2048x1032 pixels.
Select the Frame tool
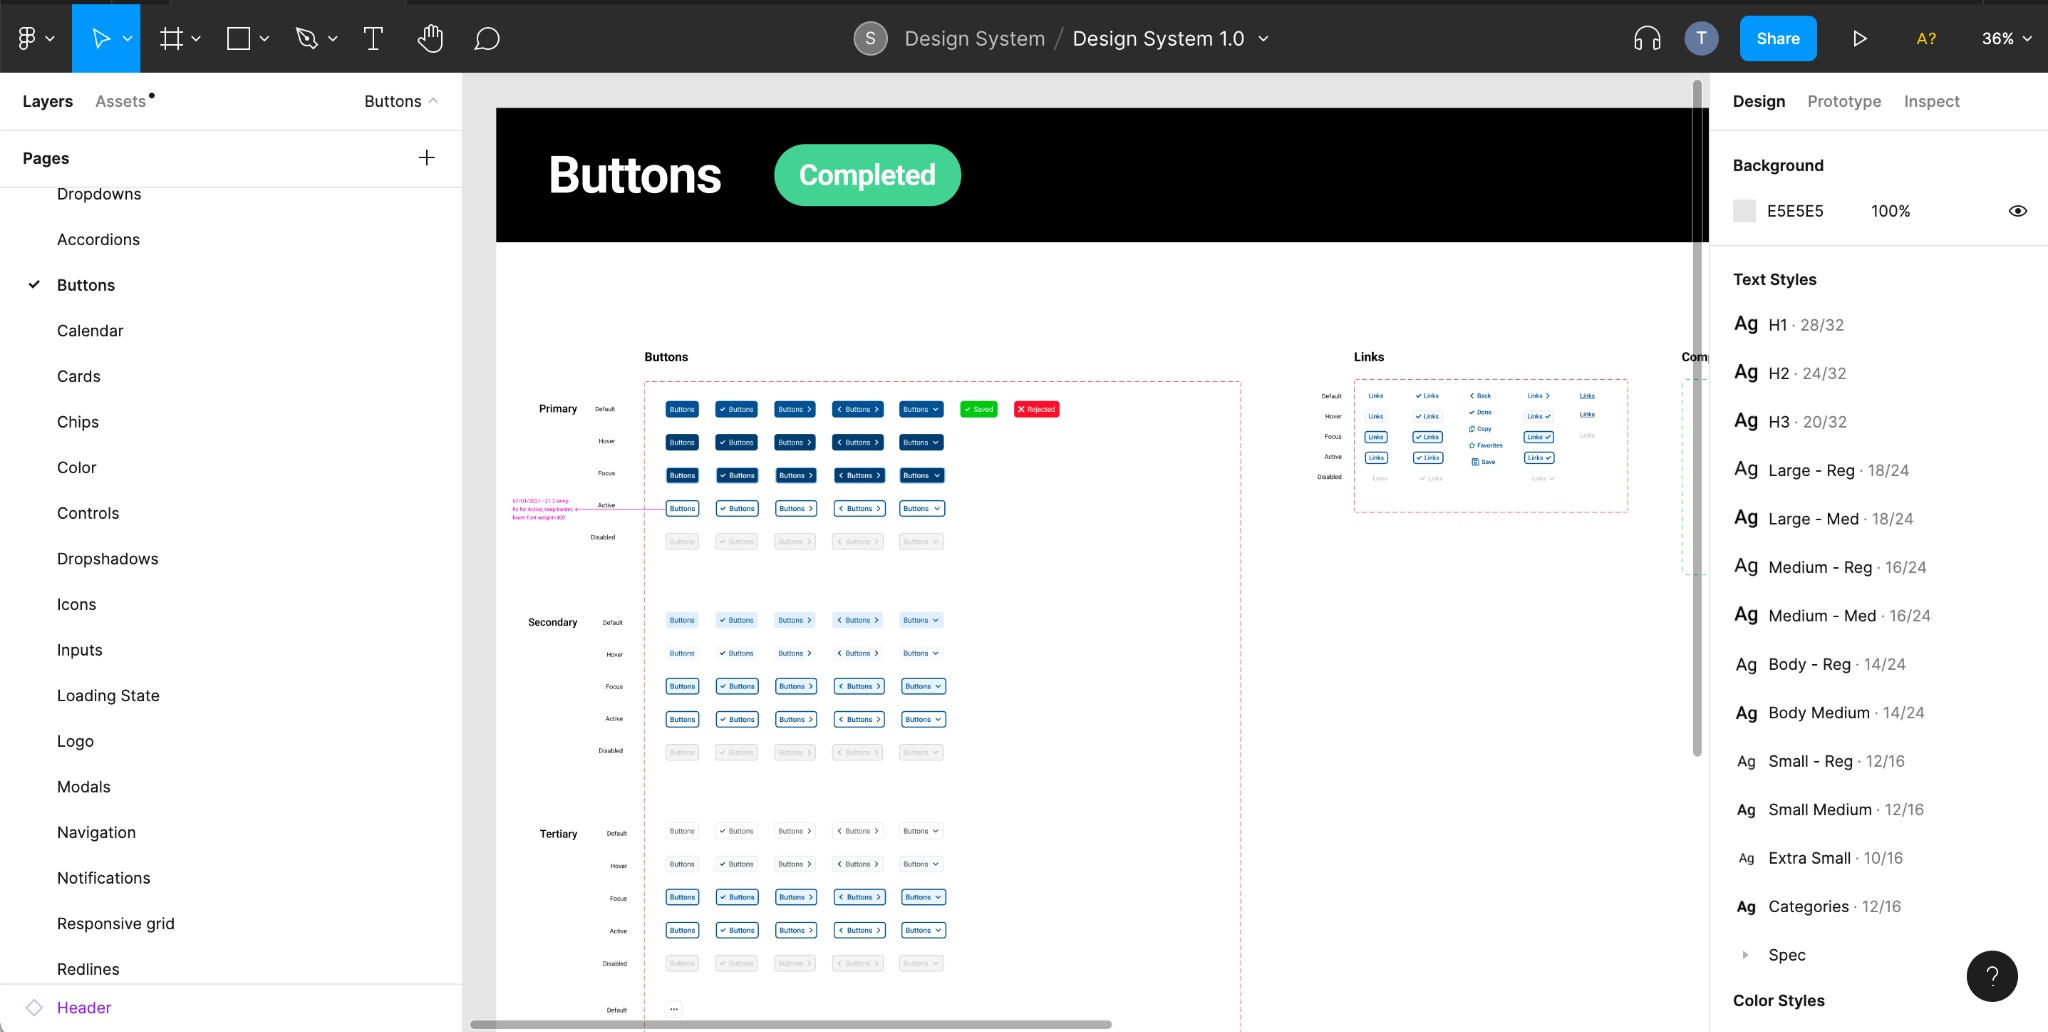pyautogui.click(x=171, y=38)
